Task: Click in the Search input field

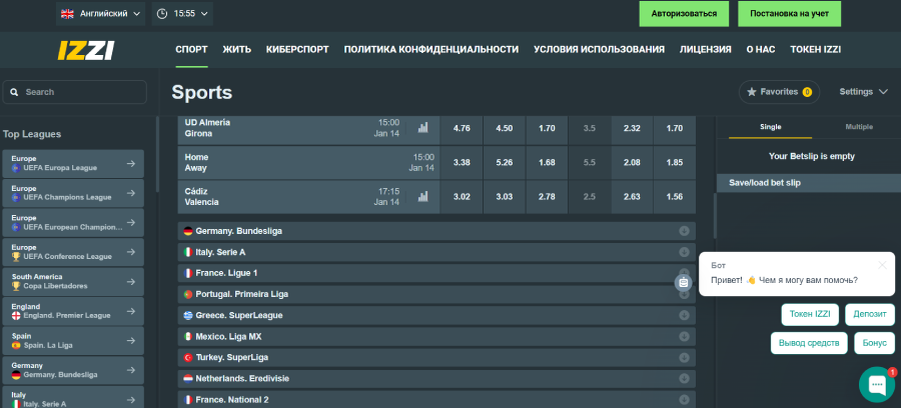Action: [75, 92]
